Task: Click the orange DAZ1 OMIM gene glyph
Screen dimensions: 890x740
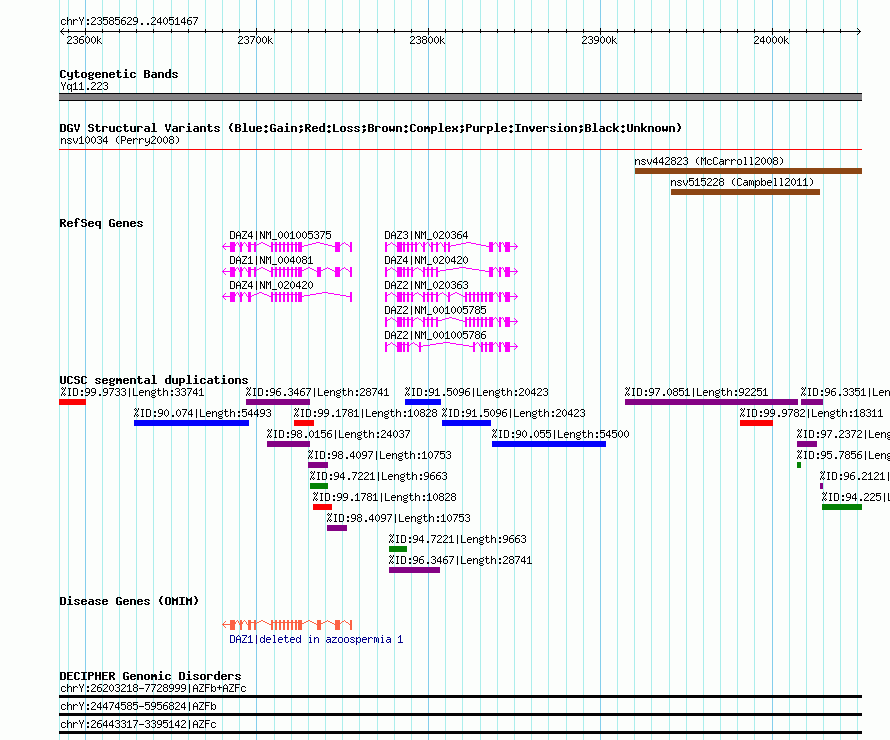Action: tap(287, 625)
